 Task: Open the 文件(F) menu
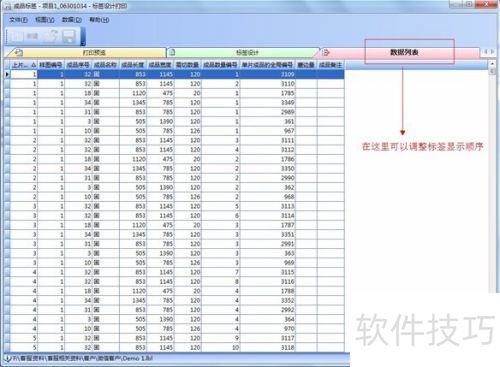pos(18,20)
